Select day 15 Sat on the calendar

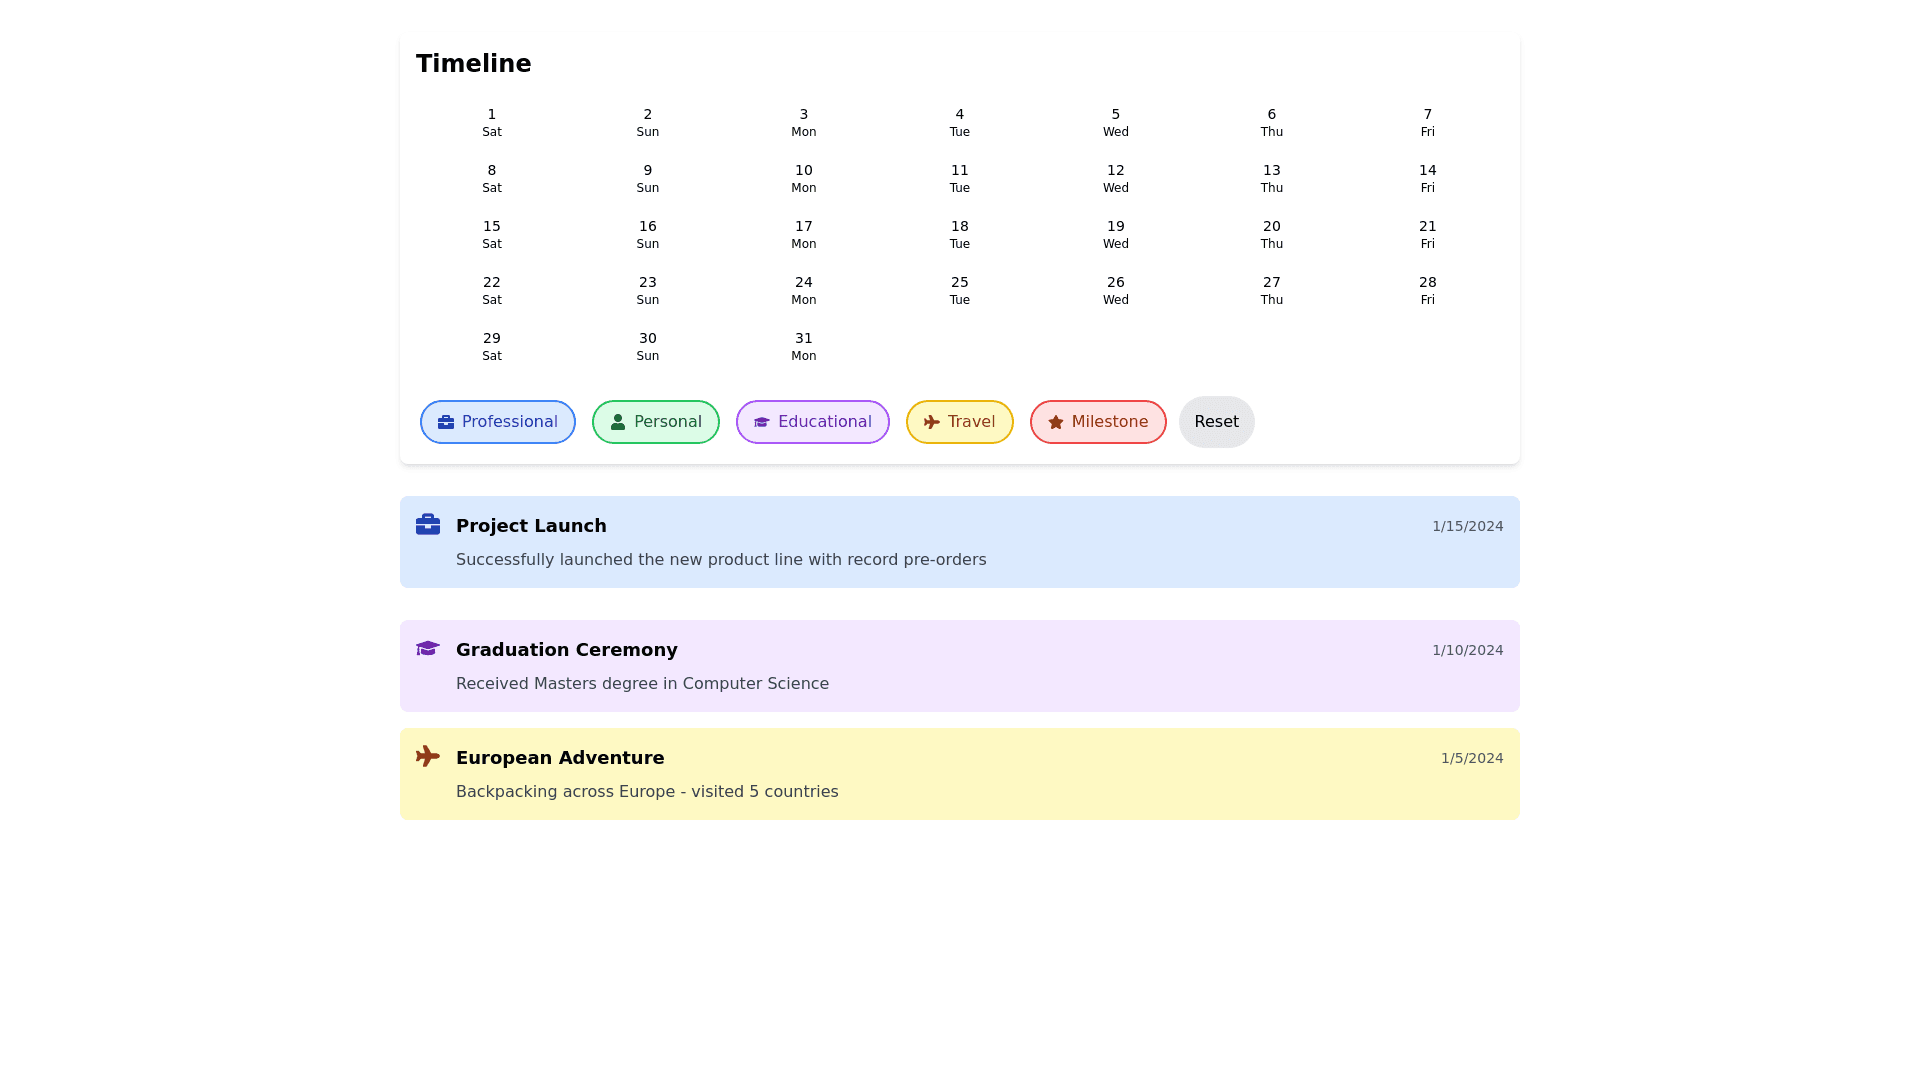click(492, 234)
